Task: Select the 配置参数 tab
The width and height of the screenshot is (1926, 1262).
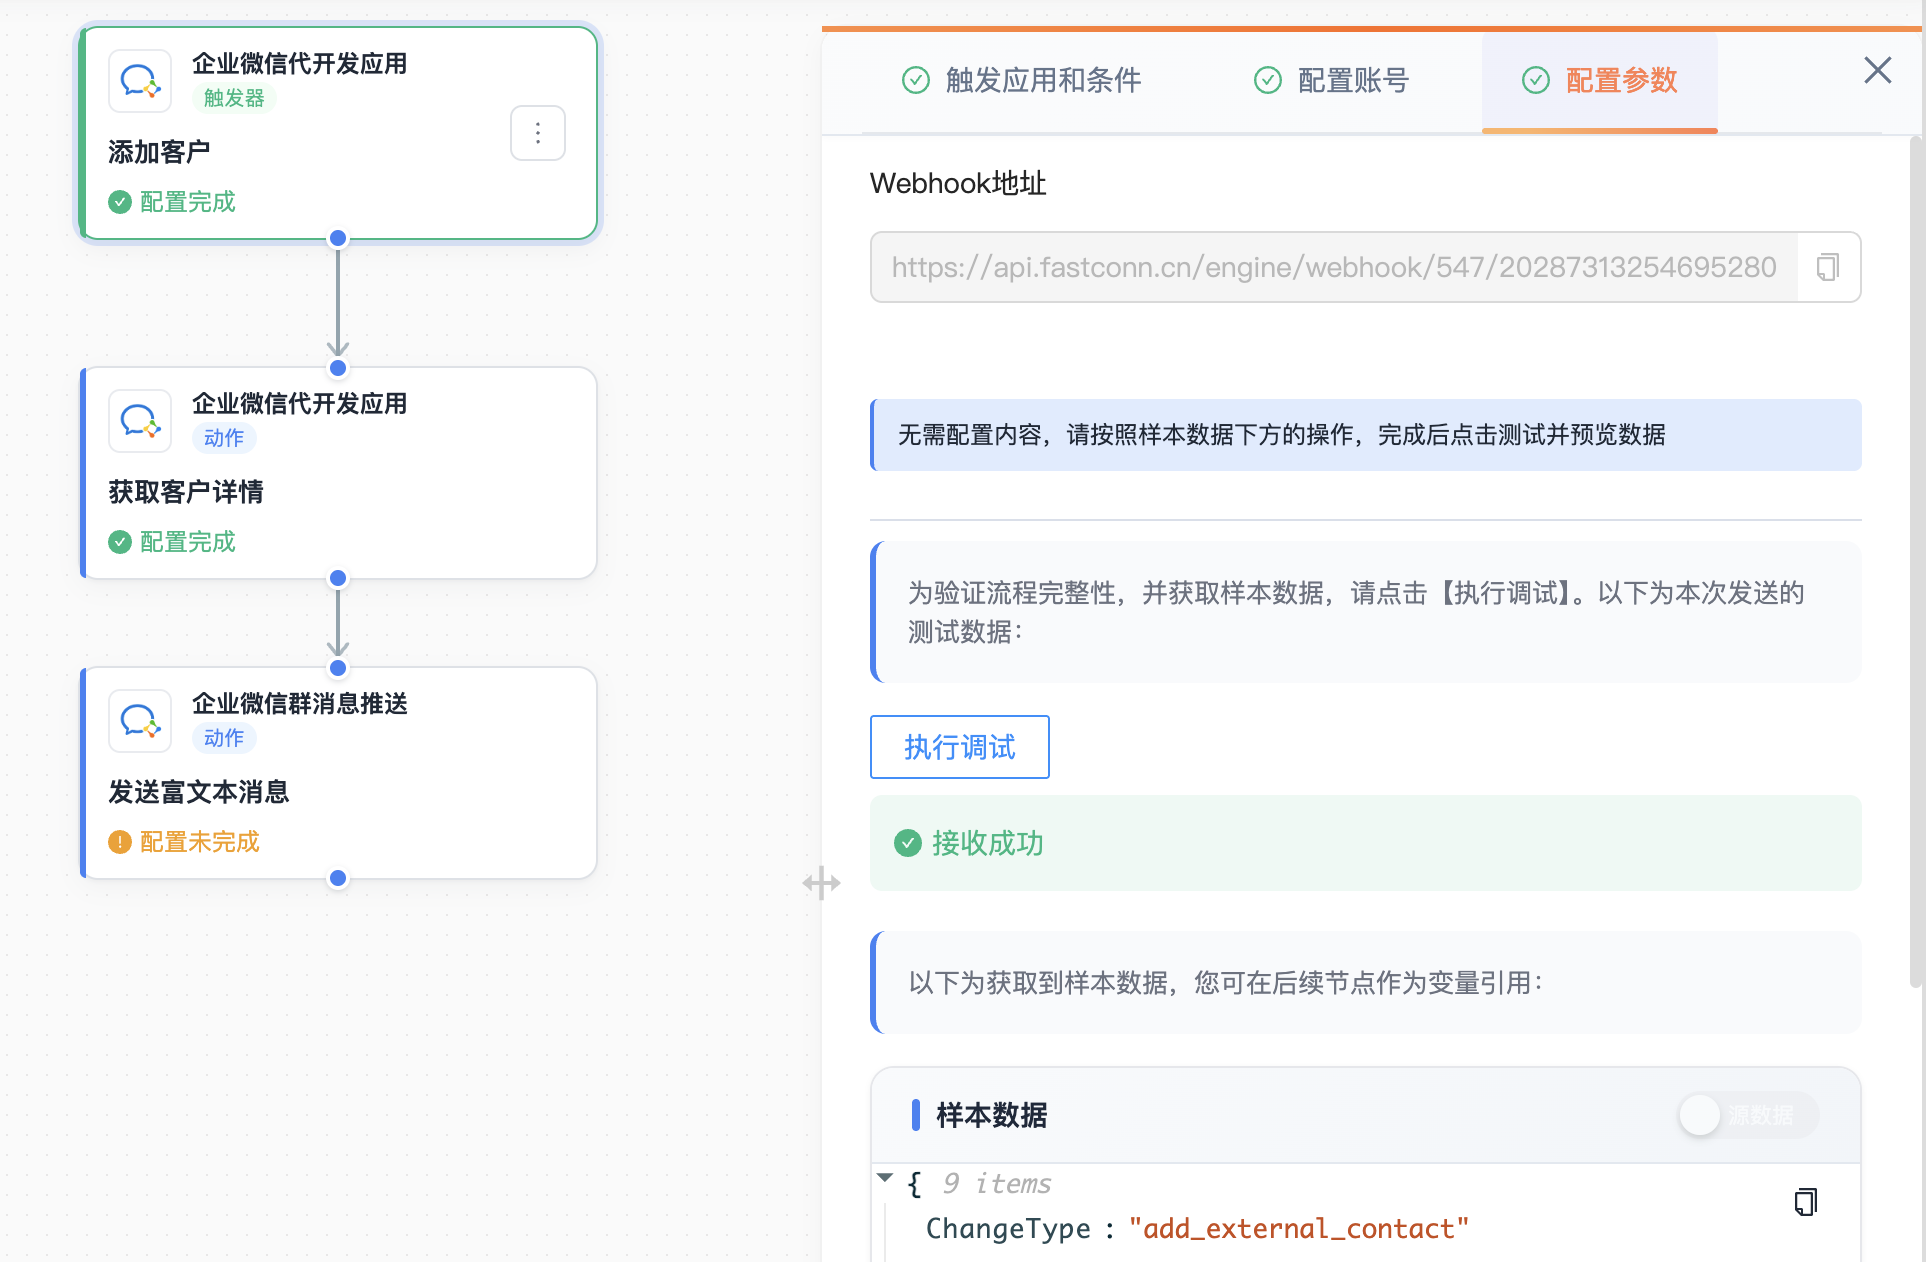Action: (1600, 80)
